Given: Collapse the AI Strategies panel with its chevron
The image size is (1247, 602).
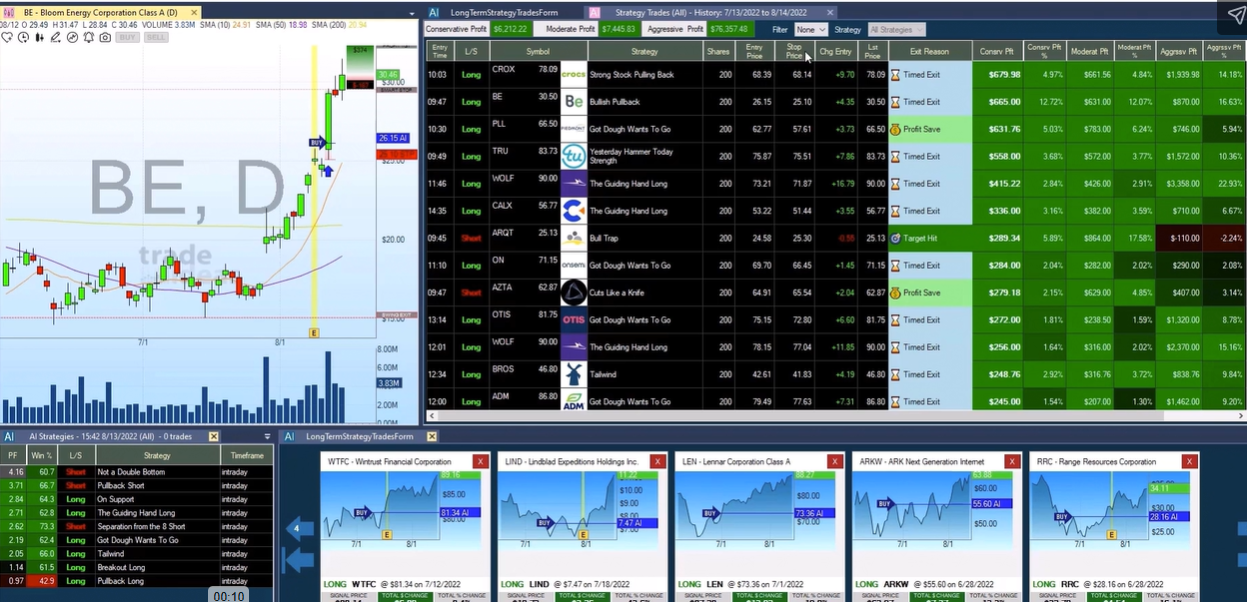Looking at the screenshot, I should click(x=266, y=437).
